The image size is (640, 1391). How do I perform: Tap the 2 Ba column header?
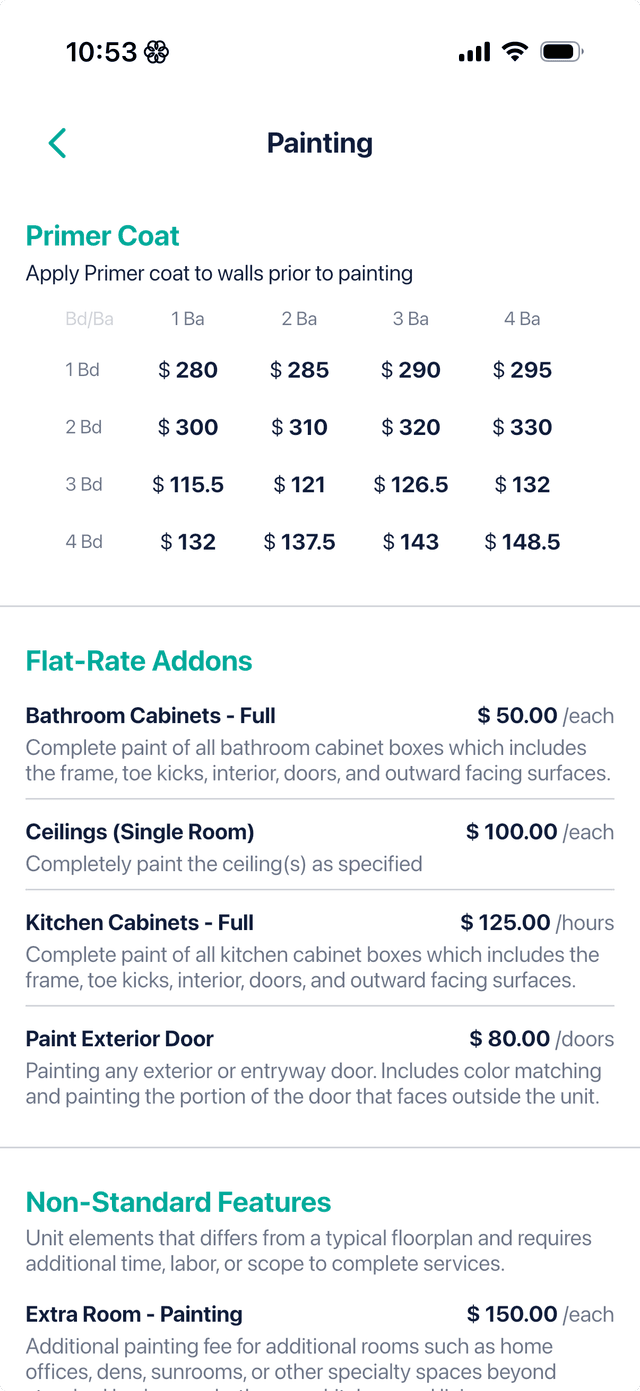(299, 318)
